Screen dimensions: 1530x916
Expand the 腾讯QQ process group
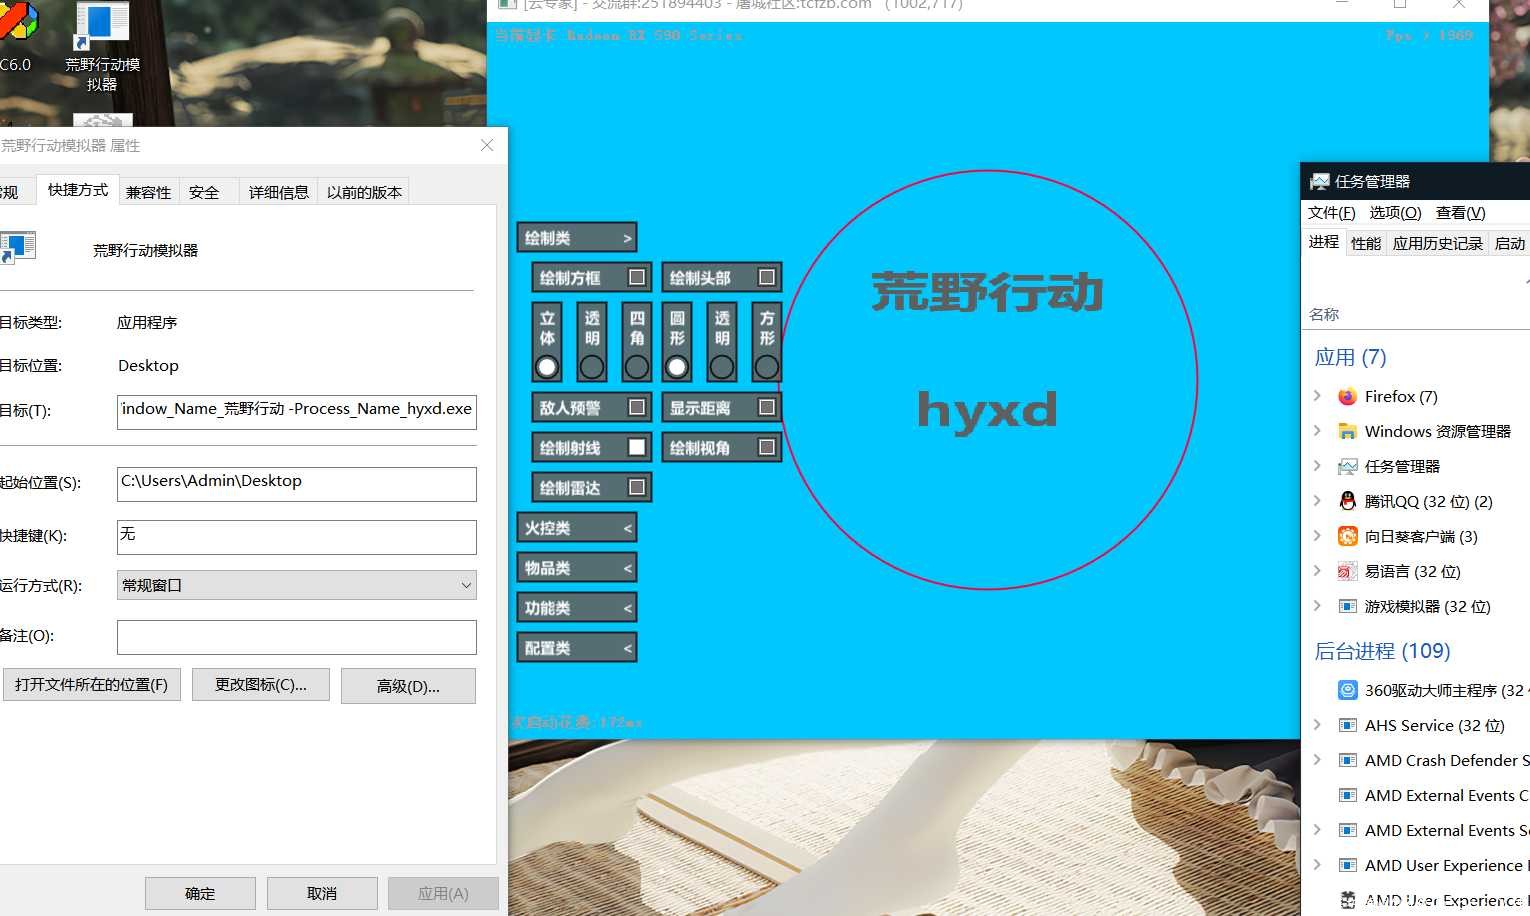click(x=1317, y=501)
